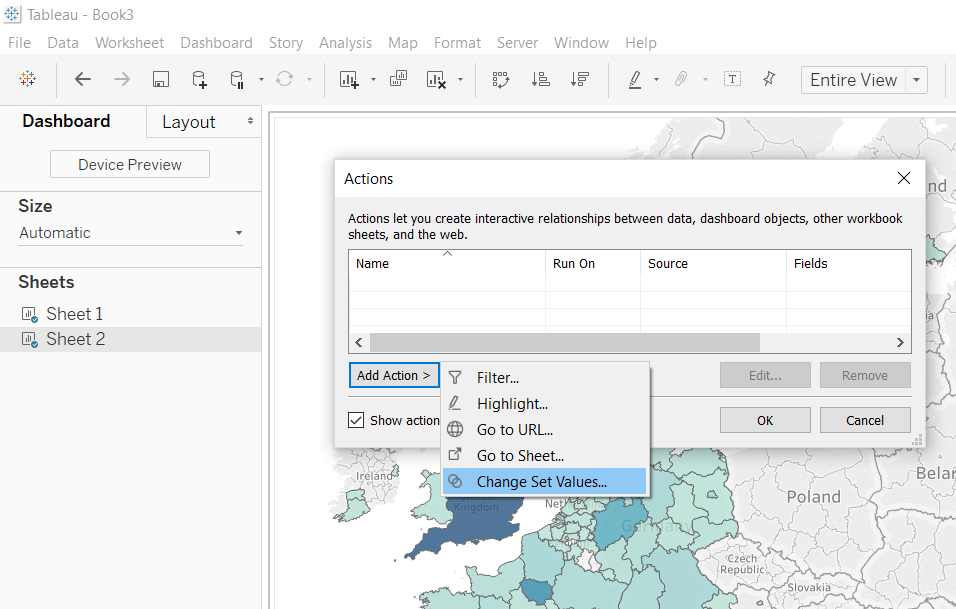The width and height of the screenshot is (956, 609).
Task: Open the Analysis menu
Action: click(x=345, y=43)
